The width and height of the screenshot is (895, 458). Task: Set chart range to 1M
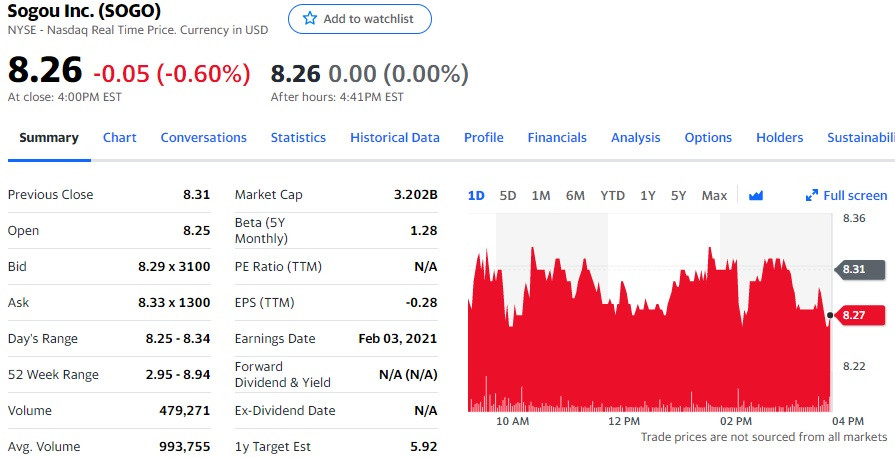pyautogui.click(x=541, y=196)
